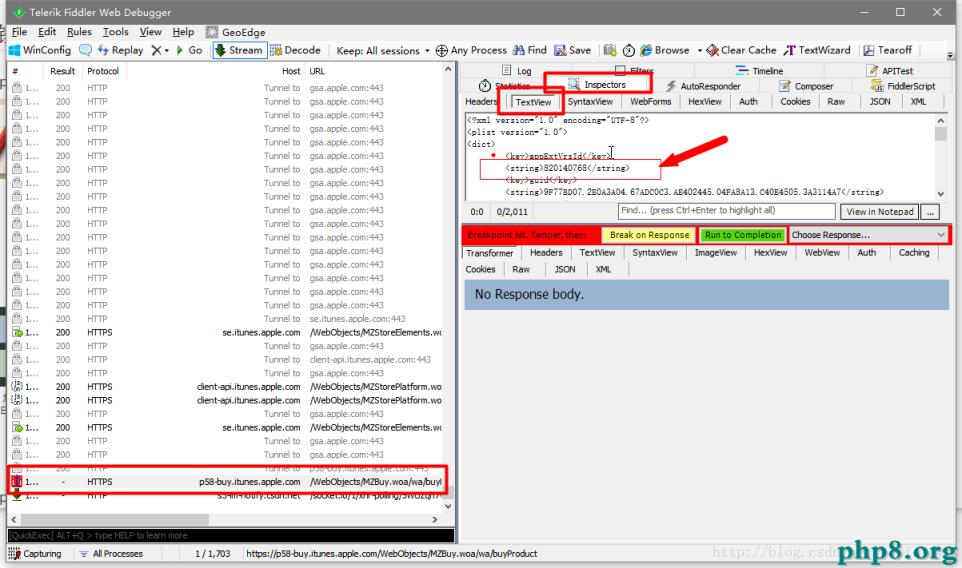Image resolution: width=962 pixels, height=568 pixels.
Task: Switch to the Timeline tab
Action: pos(760,71)
